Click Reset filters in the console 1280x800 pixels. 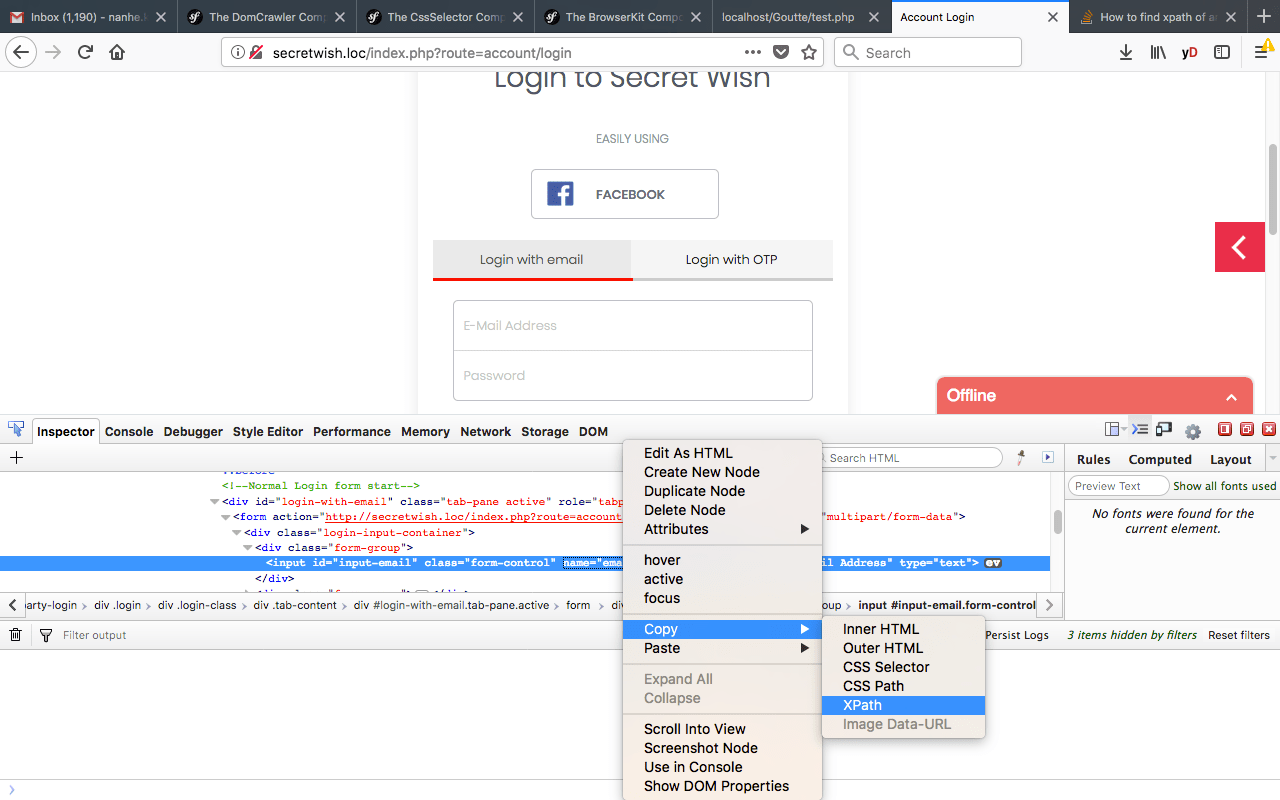(x=1238, y=635)
